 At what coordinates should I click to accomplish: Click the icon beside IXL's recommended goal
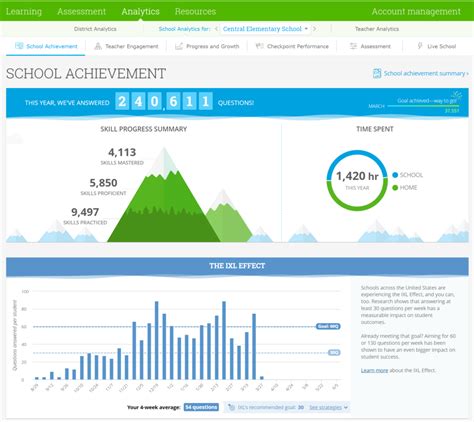(232, 407)
